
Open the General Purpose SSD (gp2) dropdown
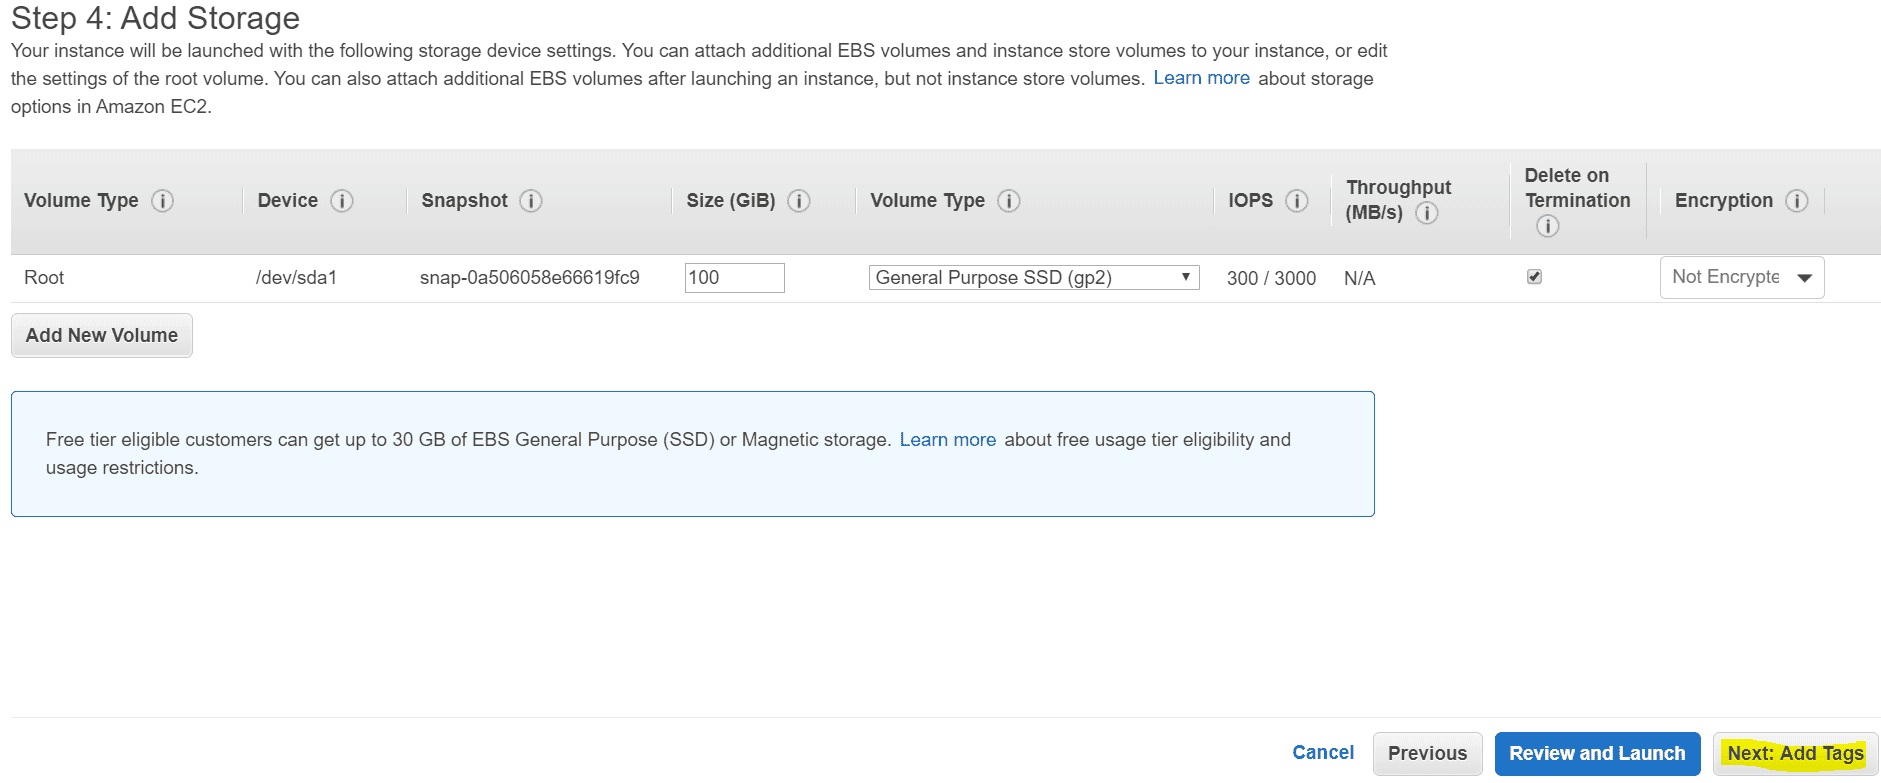click(1033, 278)
